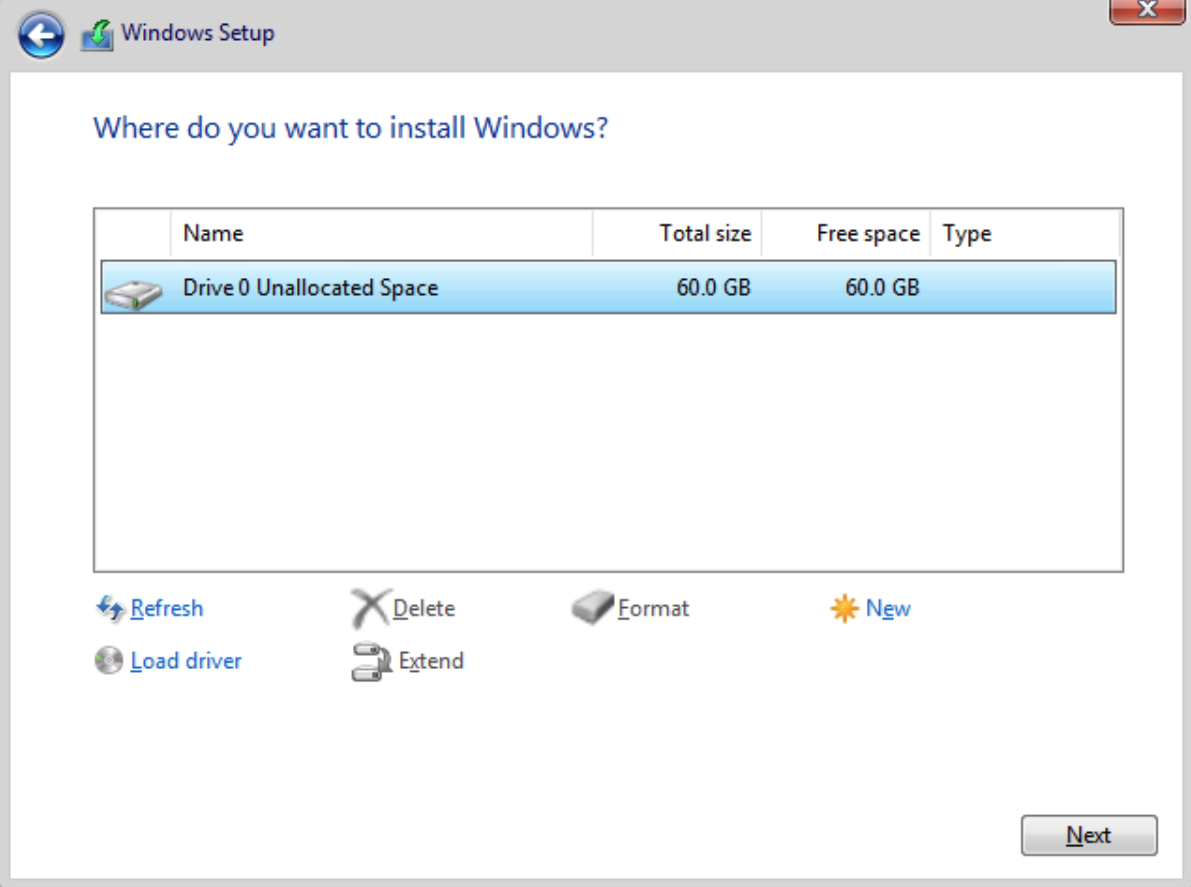Click the Refresh arrows icon

[109, 608]
